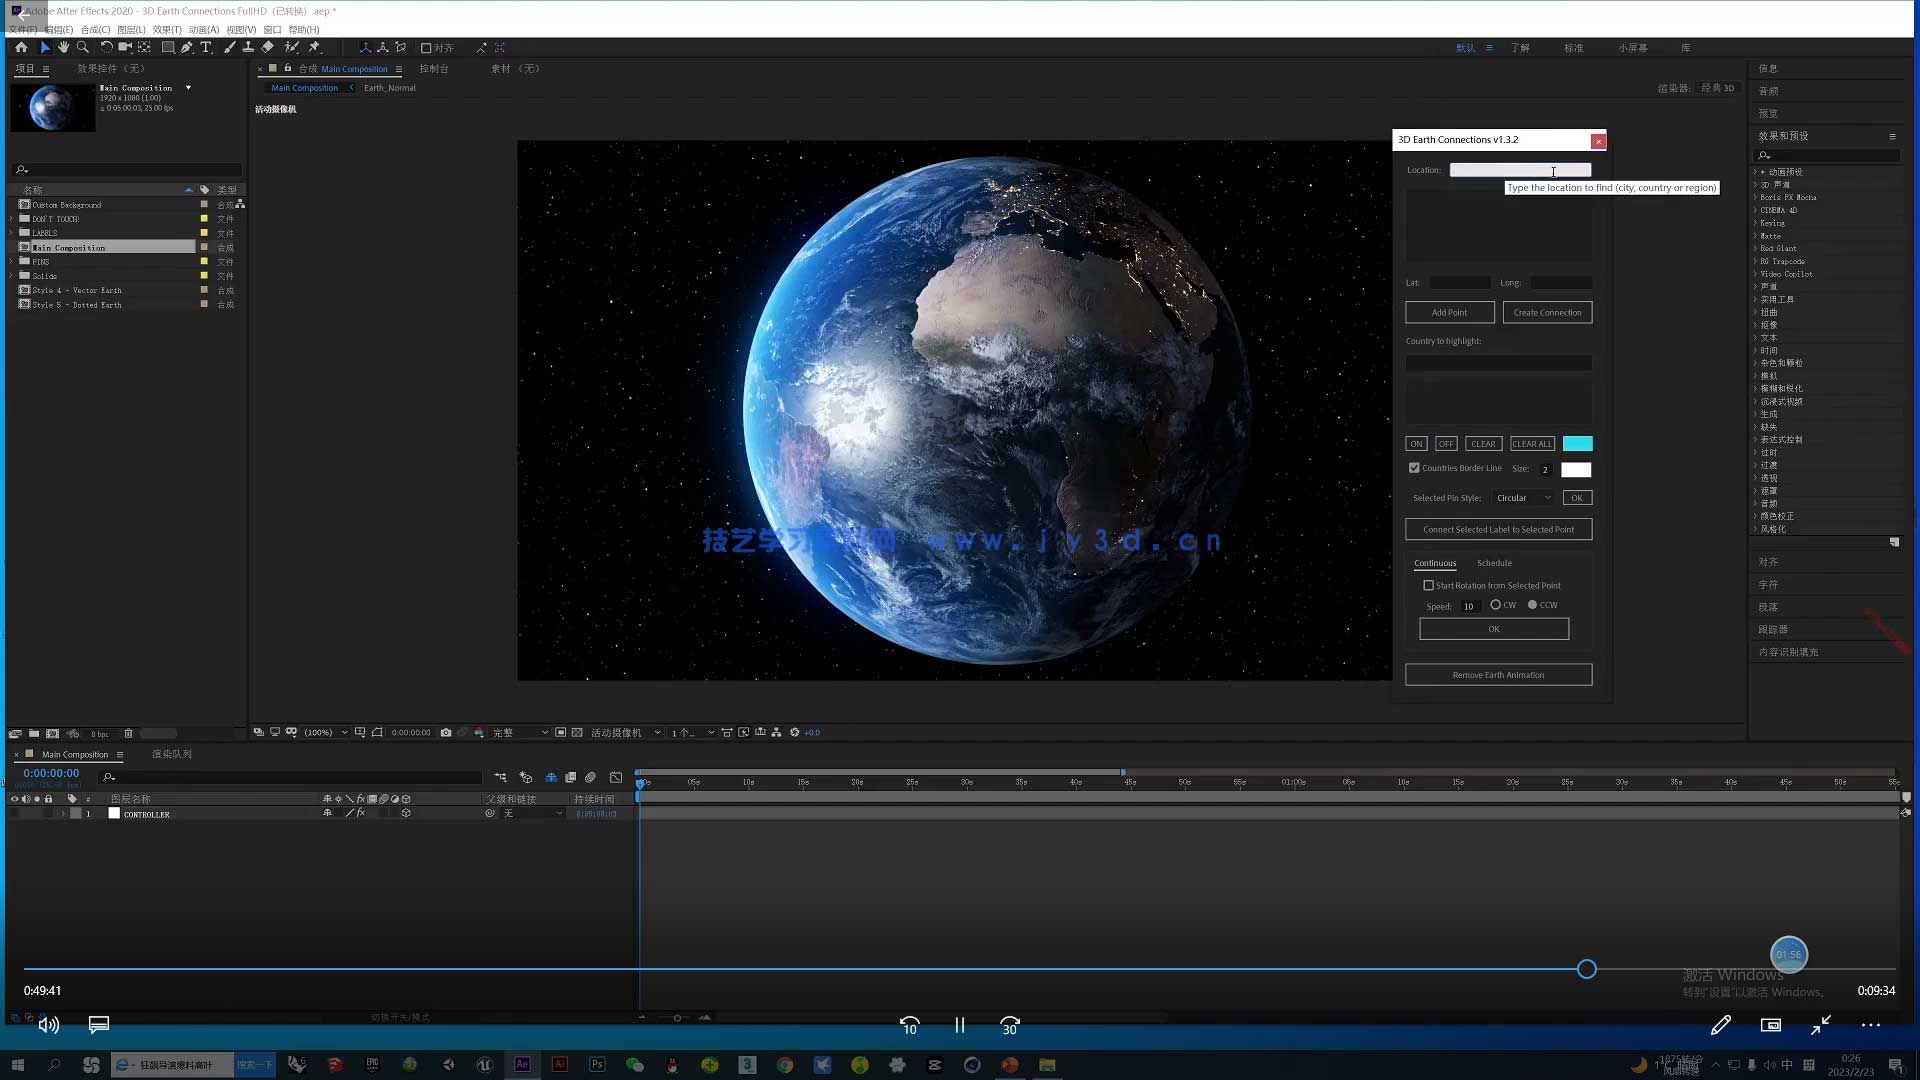1920x1080 pixels.
Task: Select the Hand tool in toolbar
Action: click(x=64, y=47)
